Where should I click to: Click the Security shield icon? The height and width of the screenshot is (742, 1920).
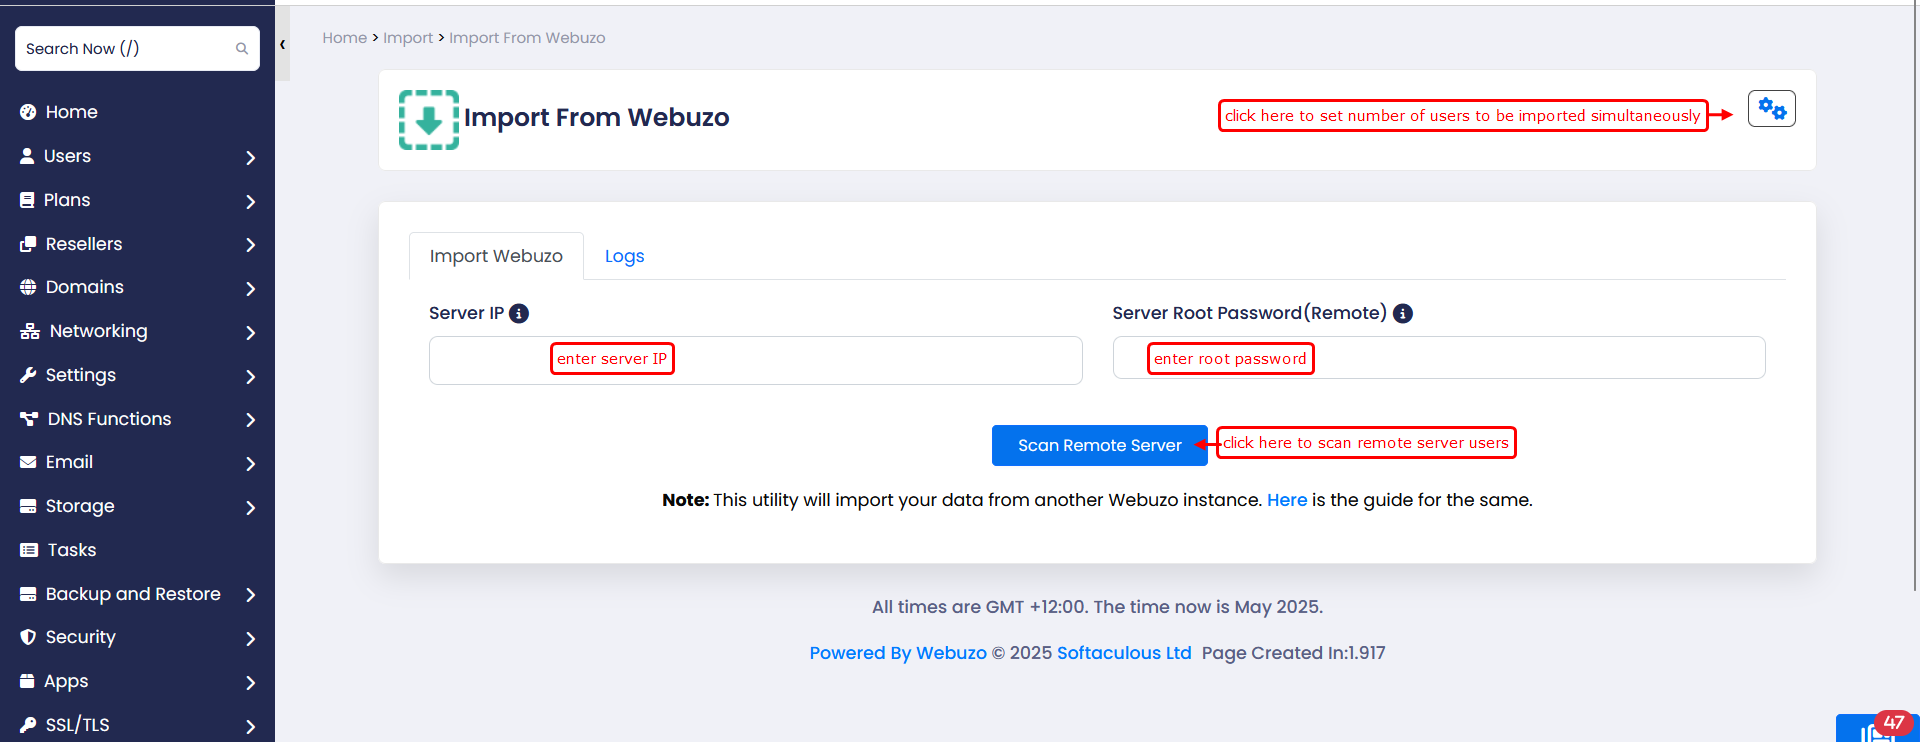pos(28,637)
